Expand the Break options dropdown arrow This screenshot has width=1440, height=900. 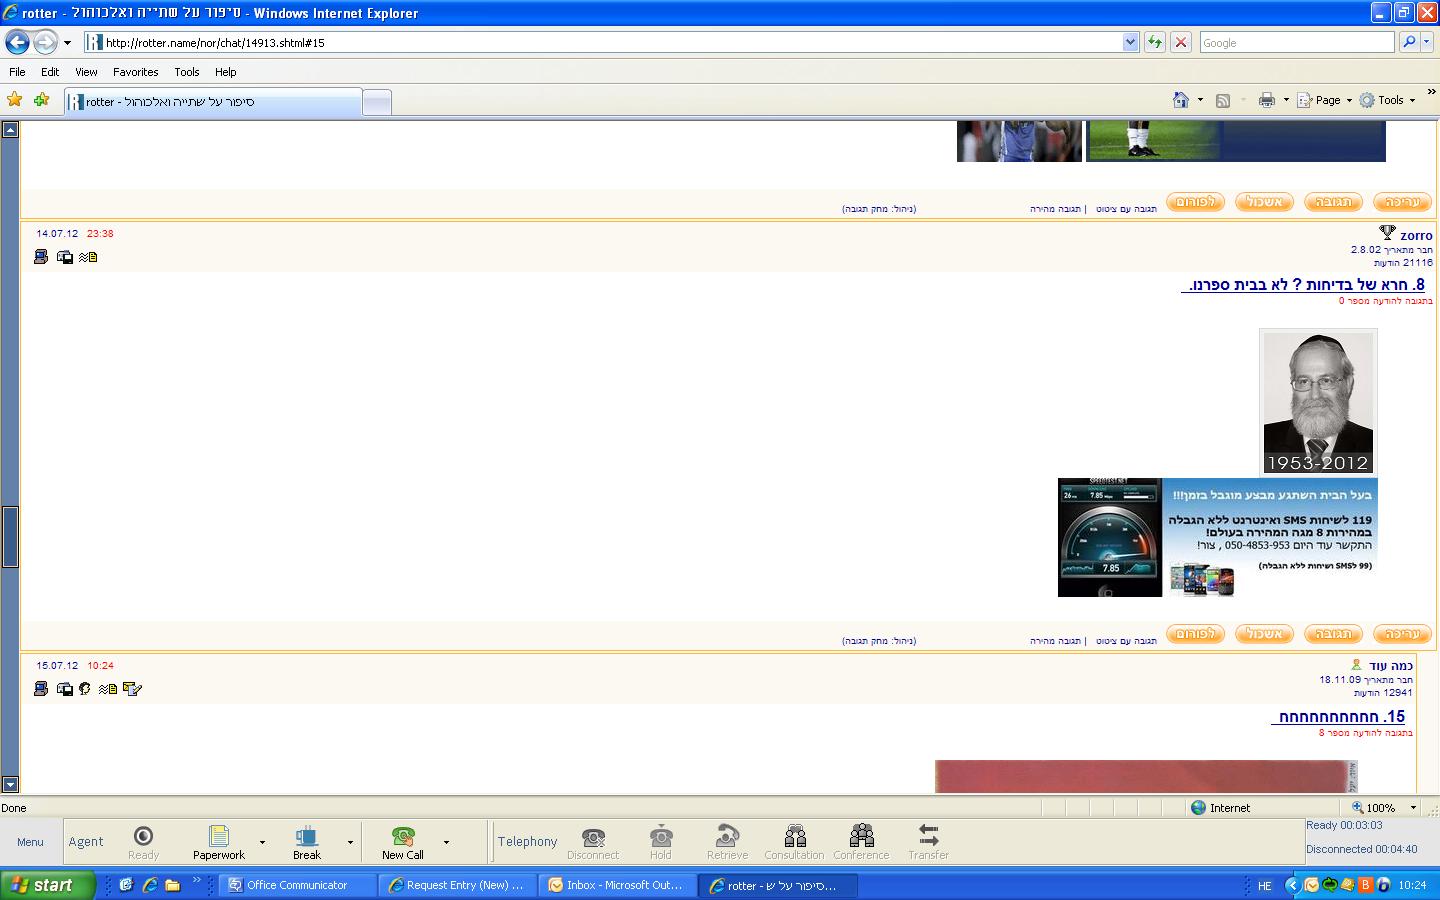pyautogui.click(x=350, y=842)
